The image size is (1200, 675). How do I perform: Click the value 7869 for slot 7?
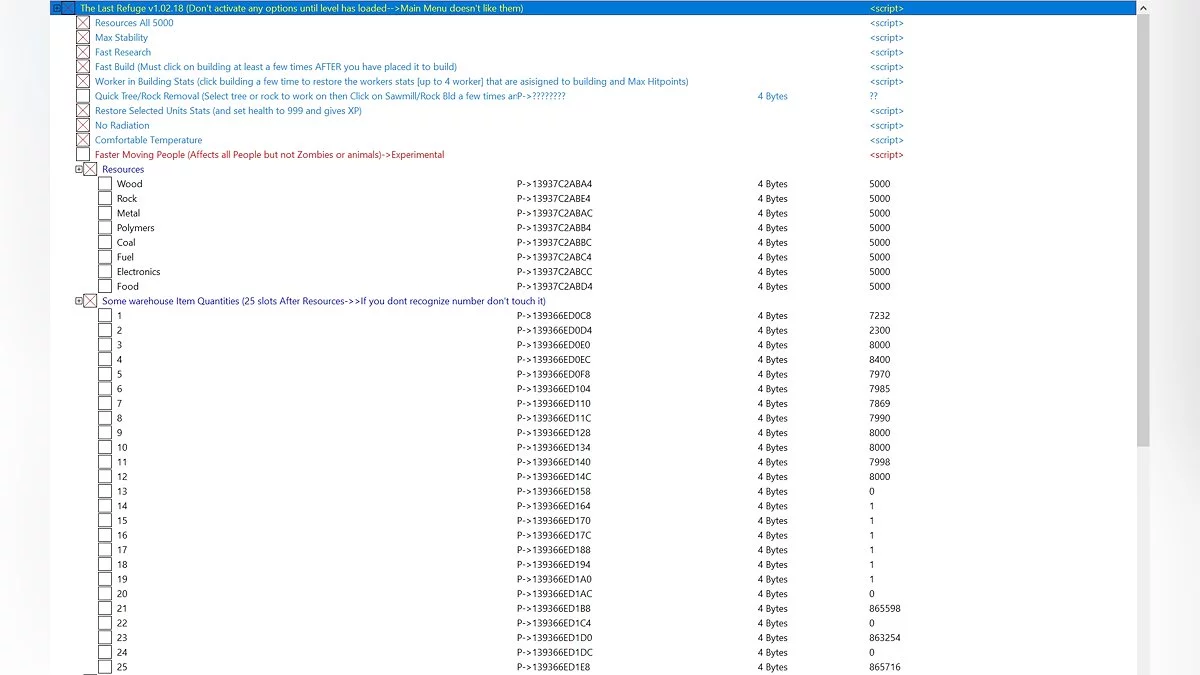point(880,404)
